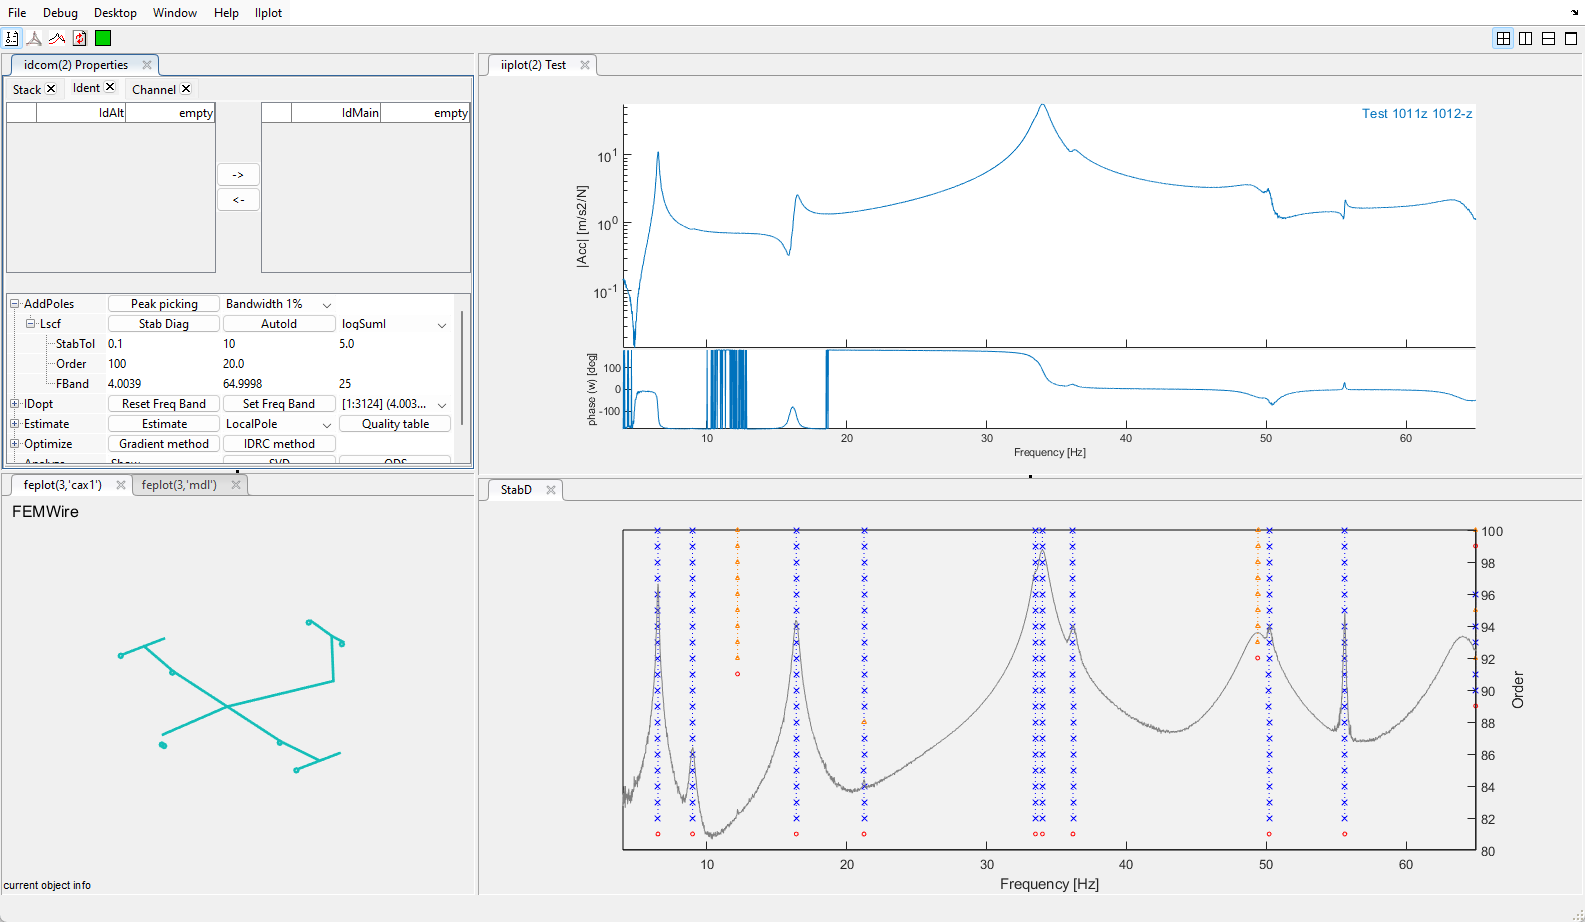This screenshot has width=1585, height=922.
Task: Click the red refresh page icon
Action: point(80,38)
